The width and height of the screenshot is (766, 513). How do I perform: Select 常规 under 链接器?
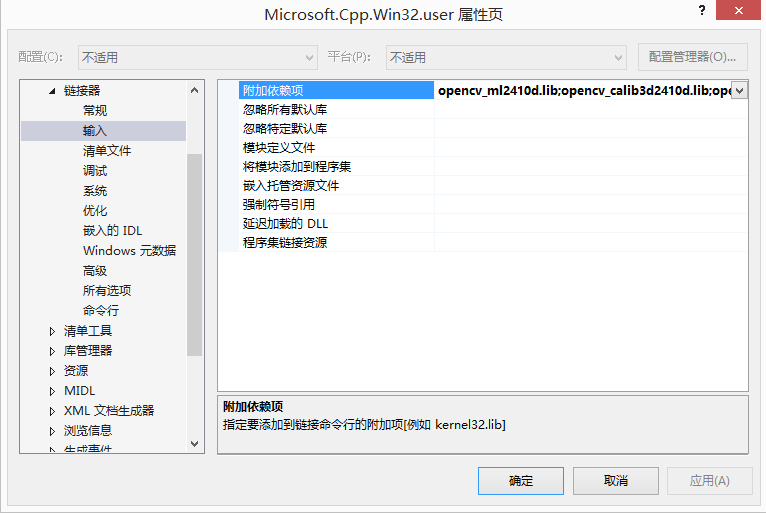[95, 110]
